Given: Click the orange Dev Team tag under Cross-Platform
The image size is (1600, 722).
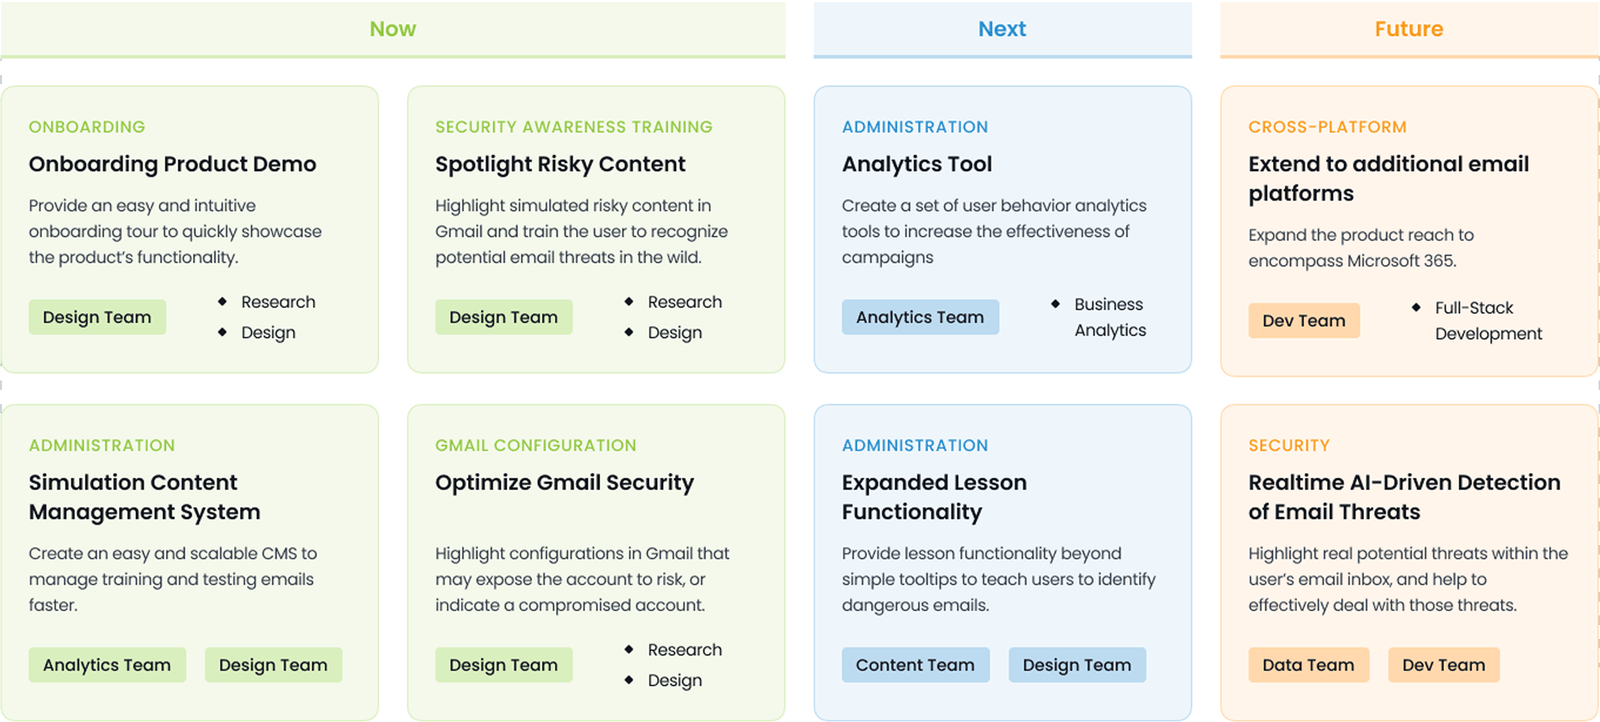Looking at the screenshot, I should click(1304, 320).
